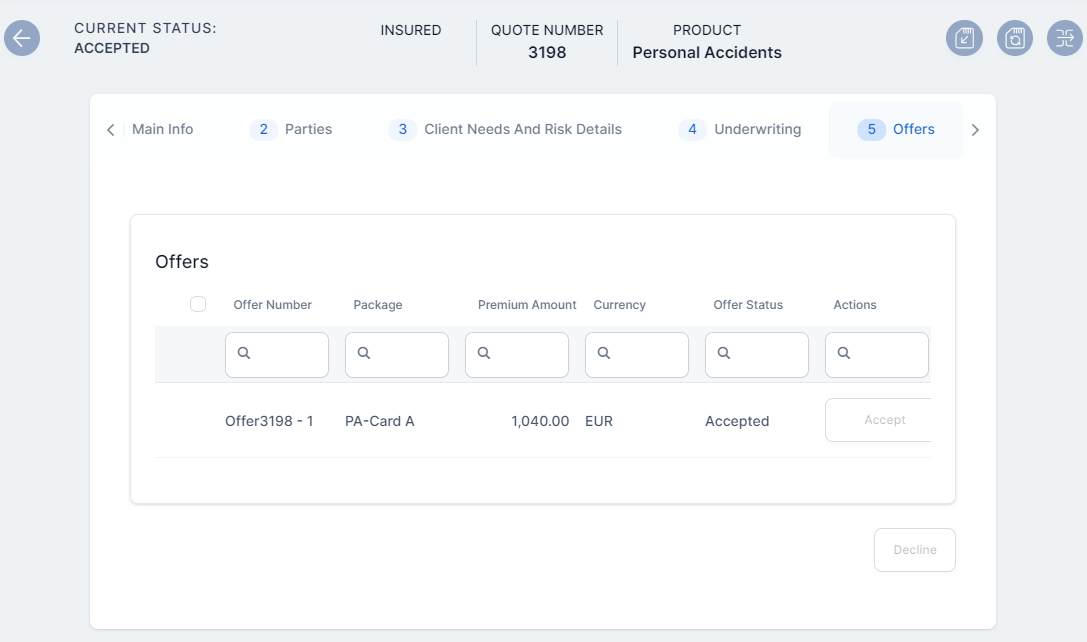Click the back arrow button
Screen dimensions: 1087x642
pyautogui.click(x=22, y=39)
